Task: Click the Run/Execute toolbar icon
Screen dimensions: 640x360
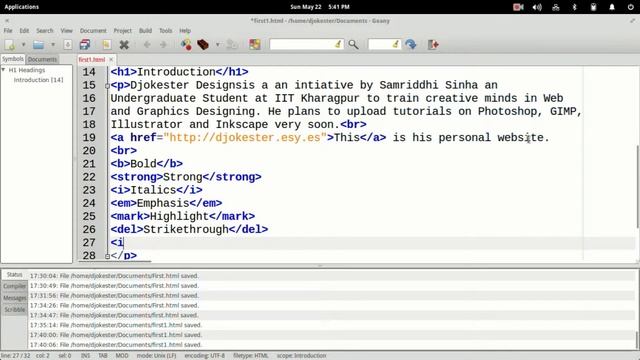Action: pyautogui.click(x=232, y=44)
